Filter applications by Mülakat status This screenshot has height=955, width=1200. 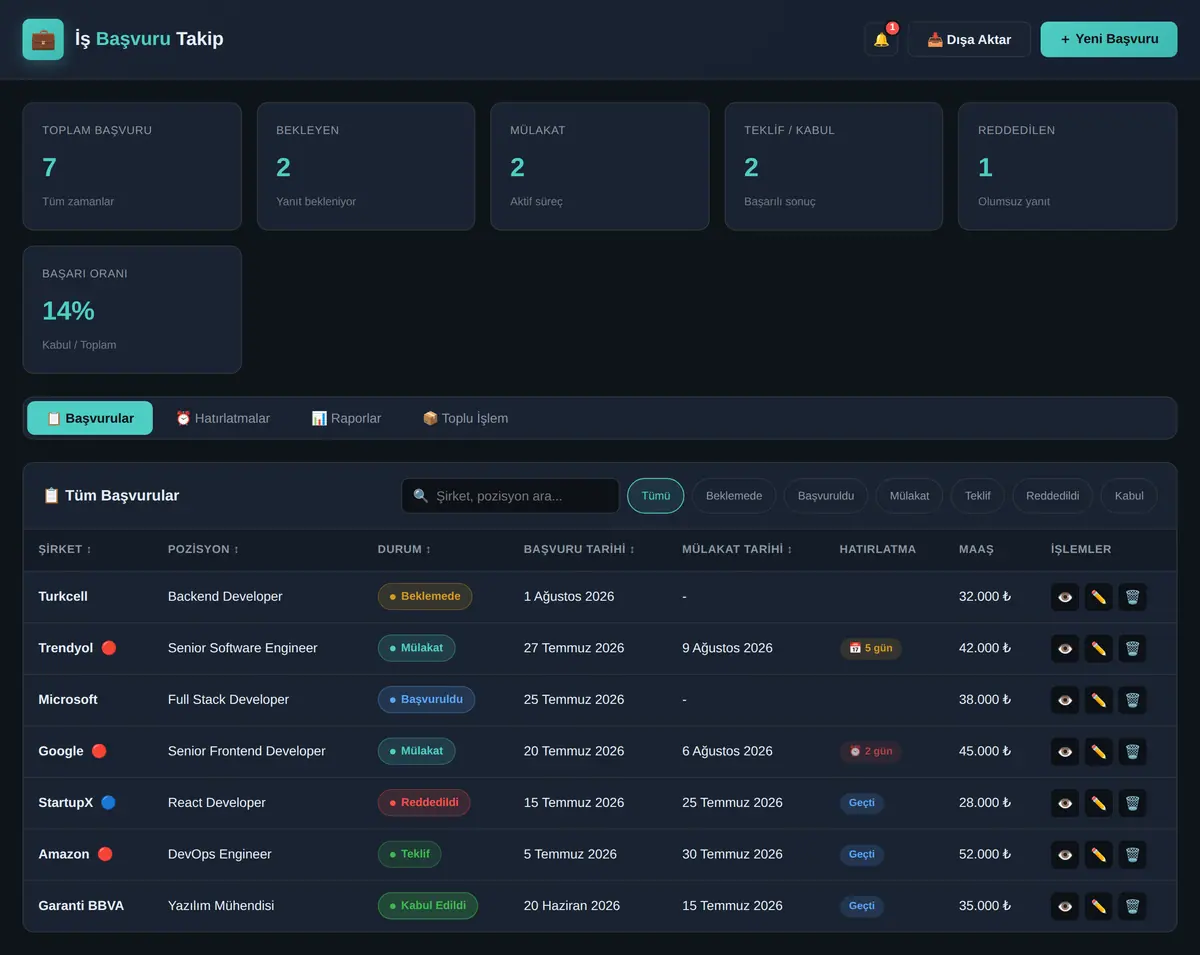click(909, 496)
